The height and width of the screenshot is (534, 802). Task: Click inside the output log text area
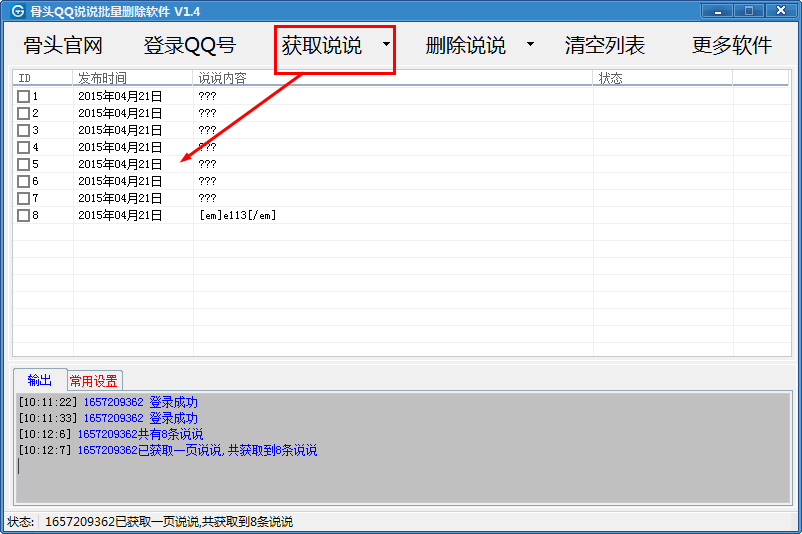pyautogui.click(x=404, y=448)
